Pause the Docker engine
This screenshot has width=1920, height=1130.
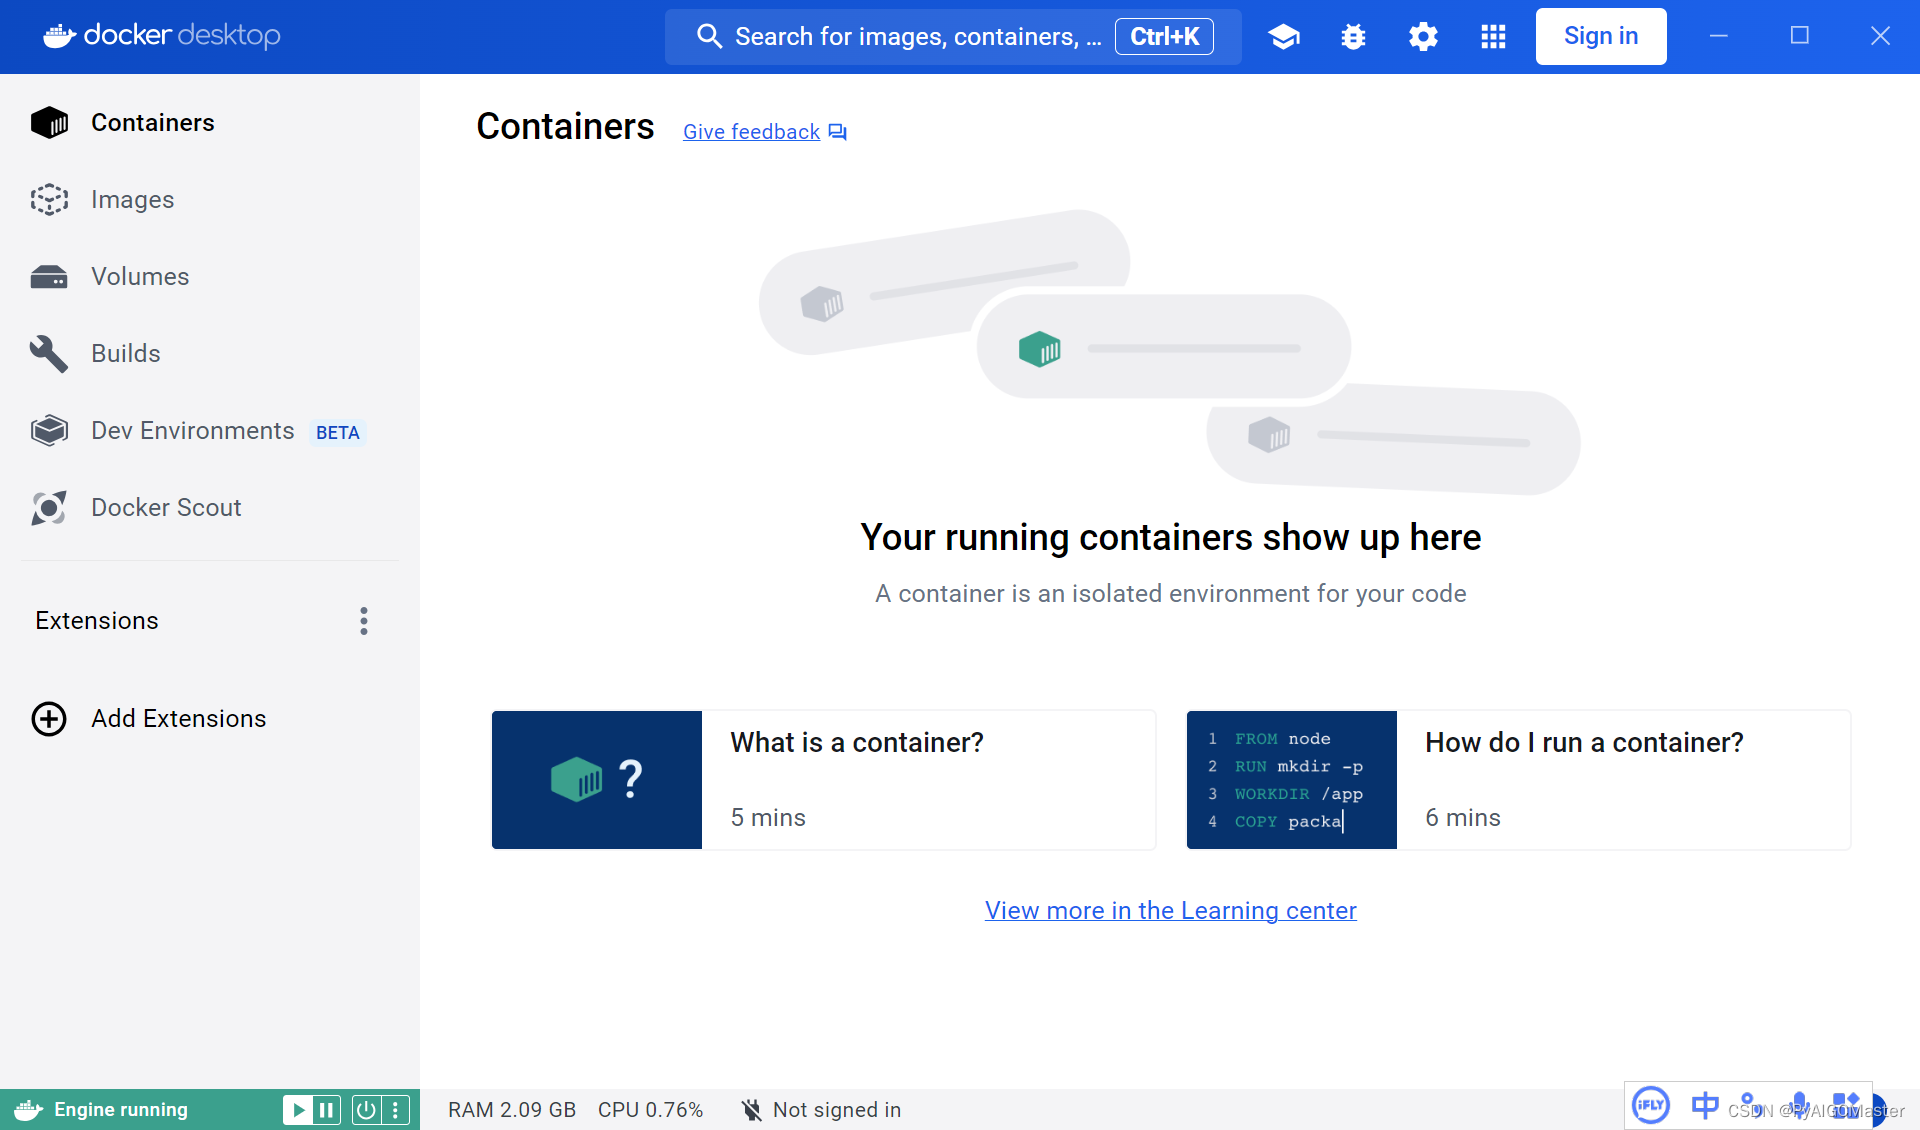tap(326, 1110)
